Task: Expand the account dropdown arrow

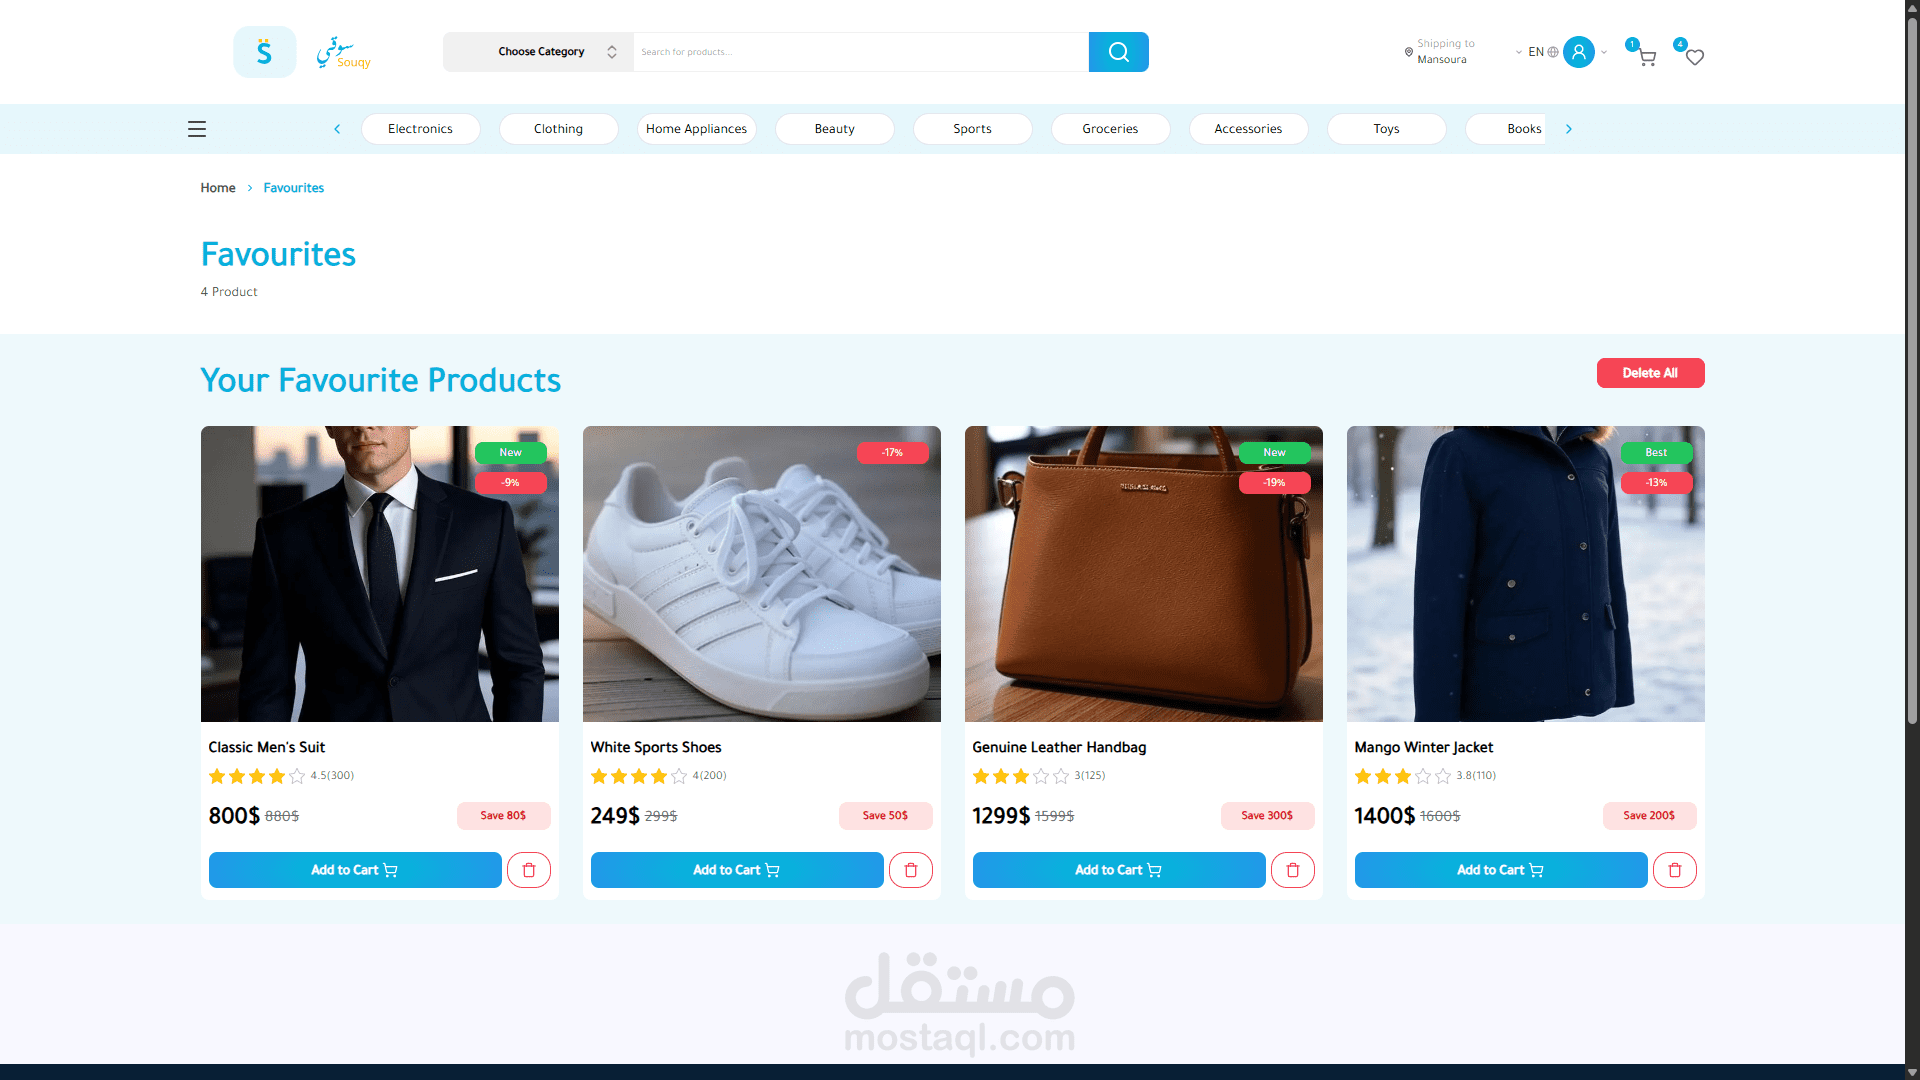Action: tap(1604, 52)
